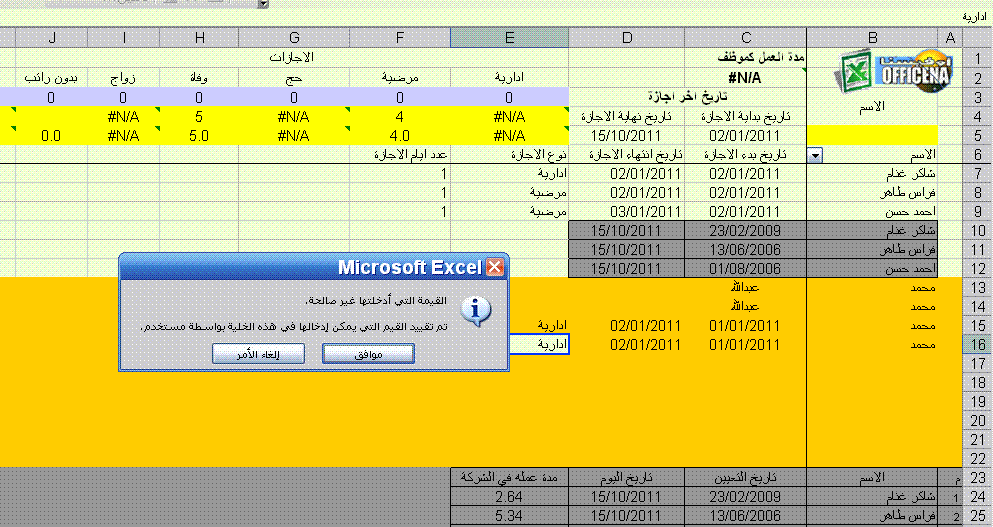The height and width of the screenshot is (527, 993).
Task: Select column B header
Action: (872, 37)
